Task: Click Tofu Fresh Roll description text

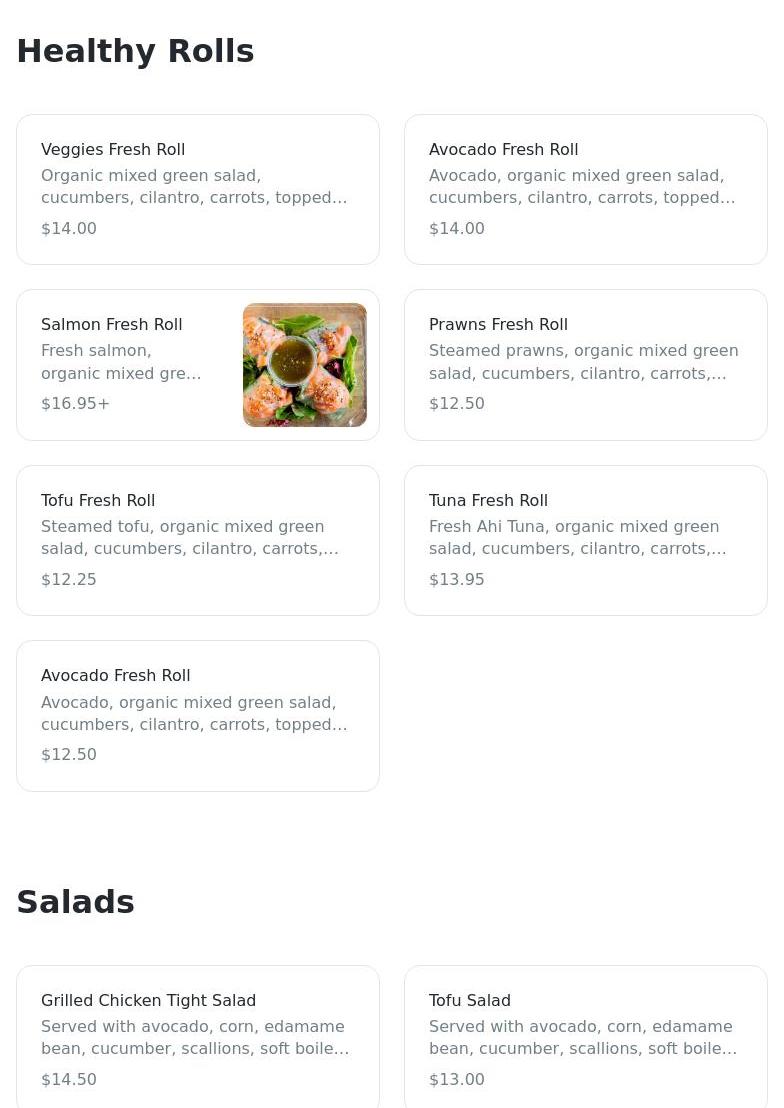Action: [x=190, y=538]
